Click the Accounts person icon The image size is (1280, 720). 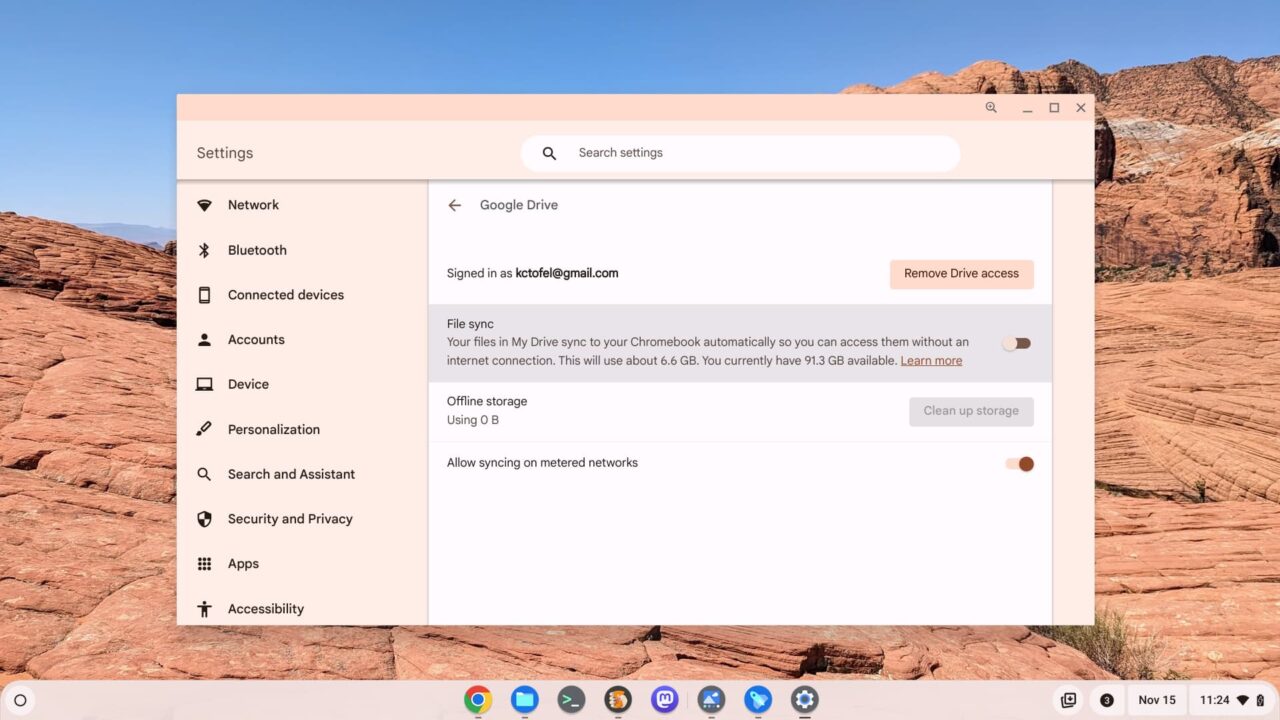204,340
